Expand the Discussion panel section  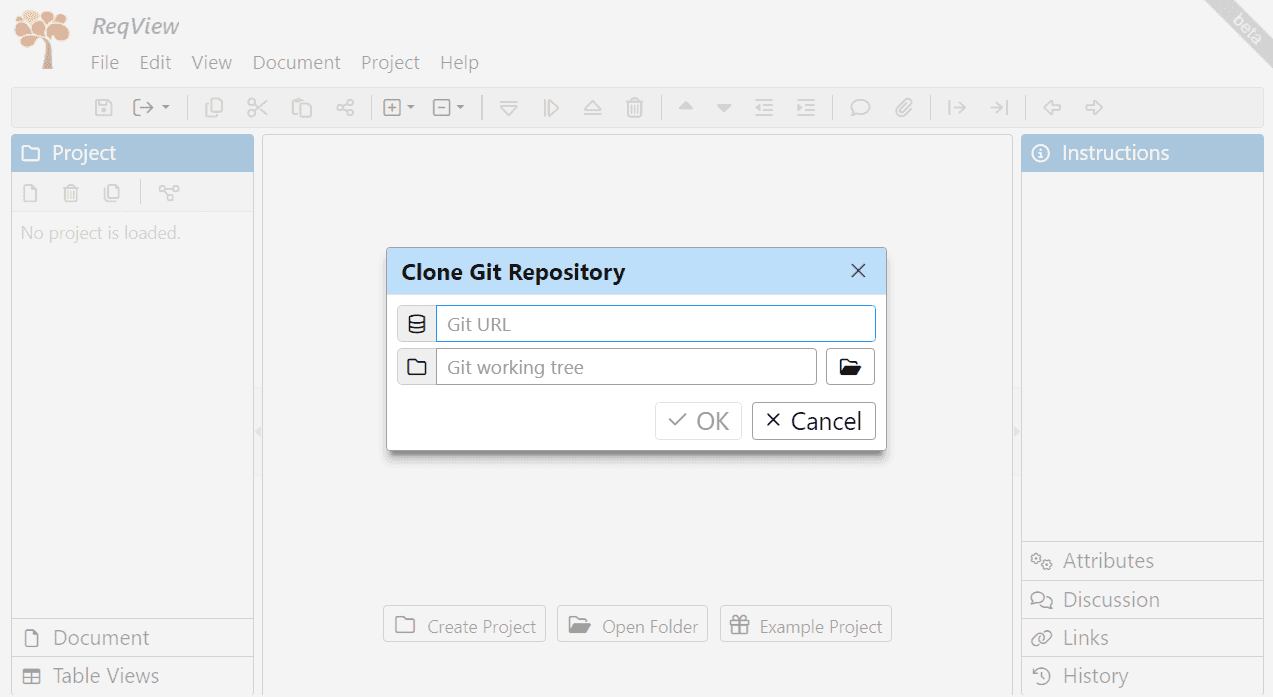1142,600
